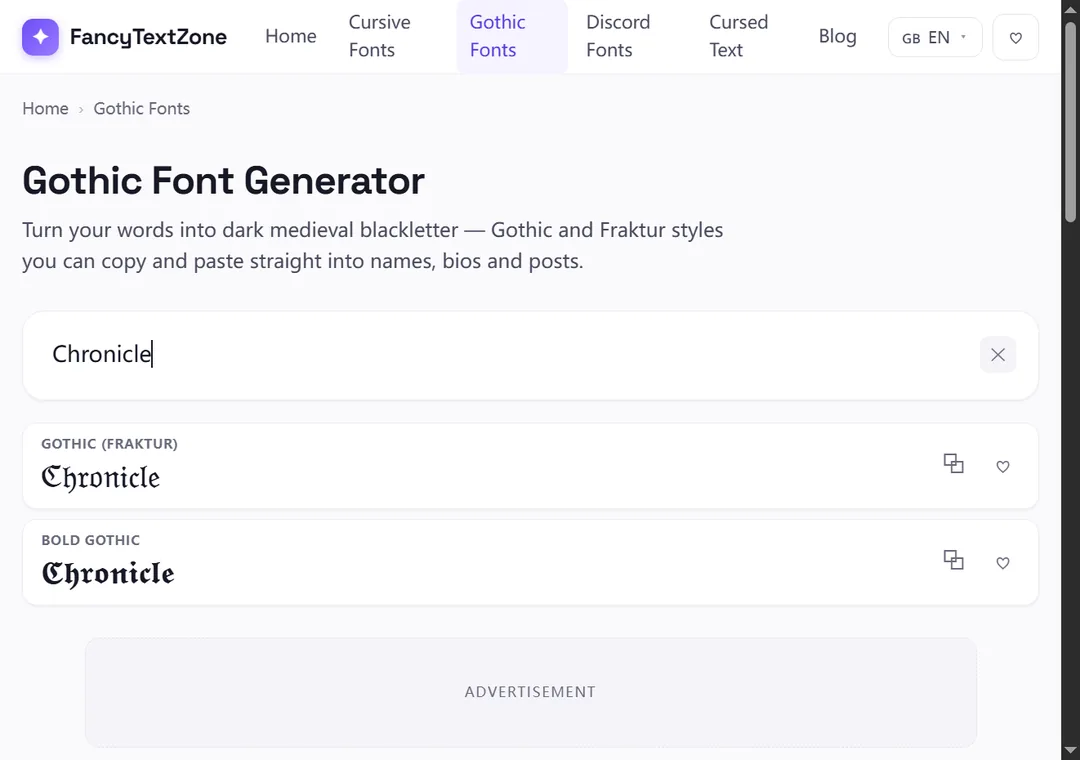This screenshot has height=760, width=1080.
Task: Open the EN language dropdown
Action: (x=935, y=37)
